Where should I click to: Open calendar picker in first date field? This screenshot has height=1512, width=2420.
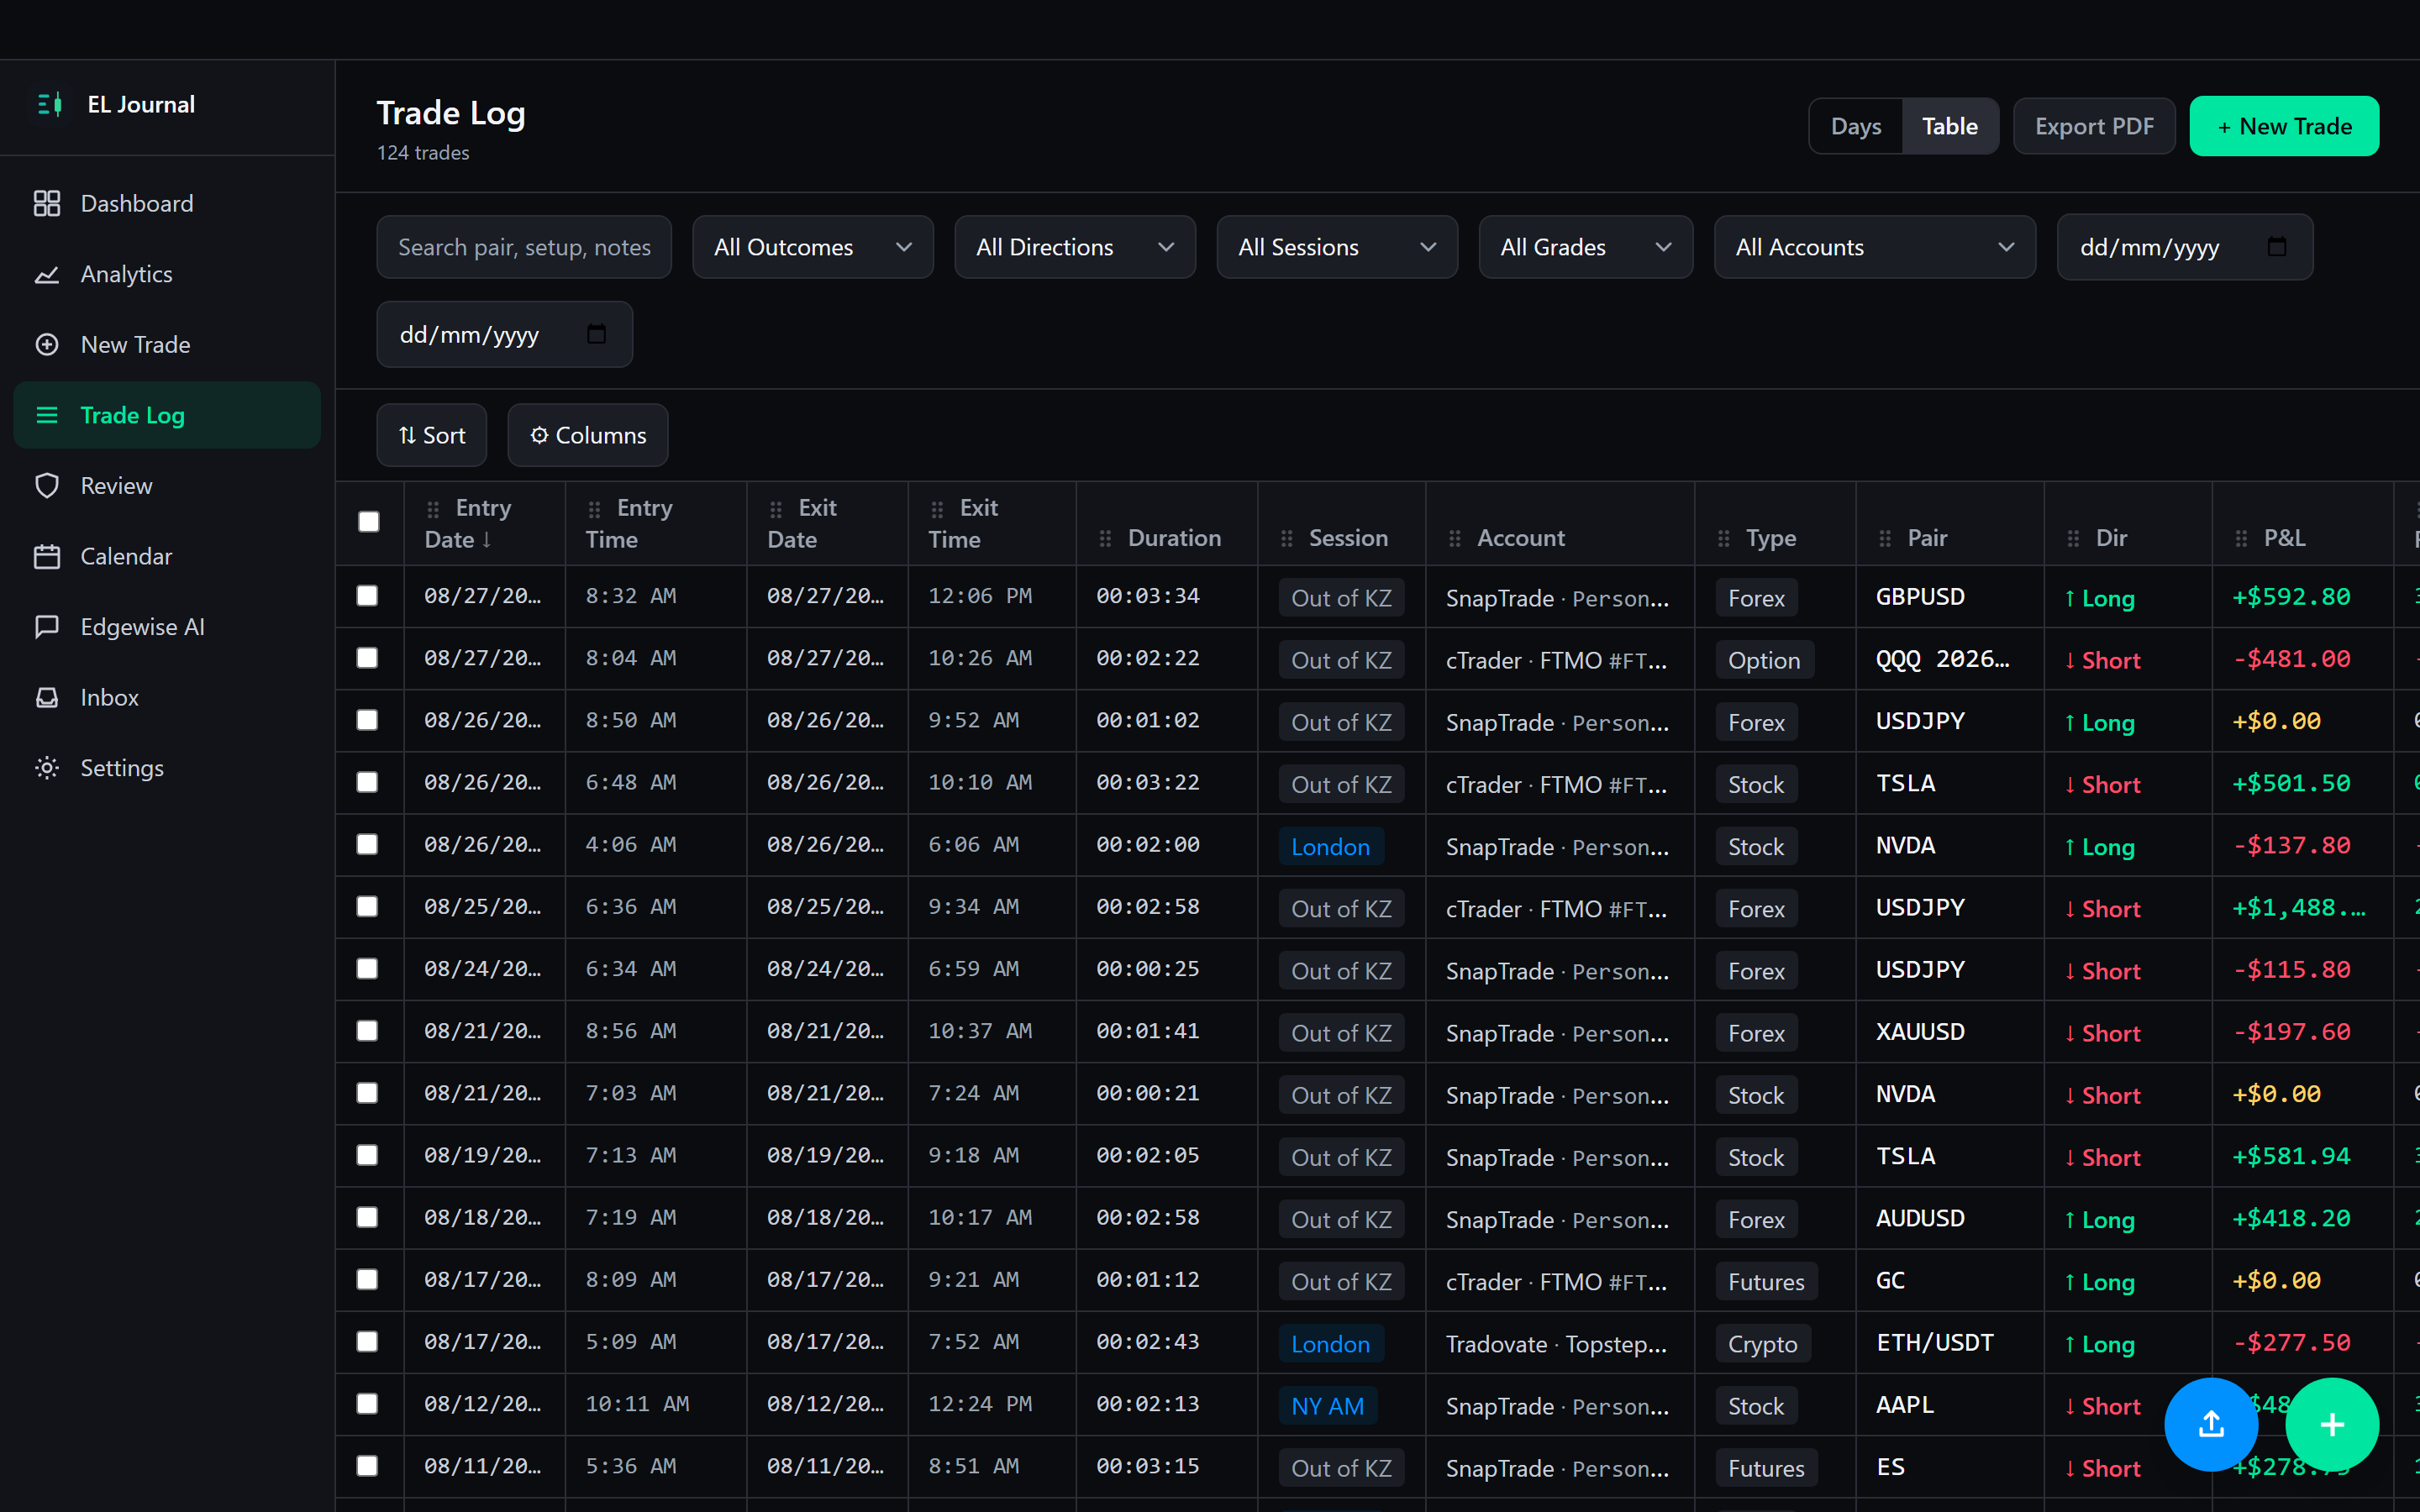click(x=2277, y=247)
